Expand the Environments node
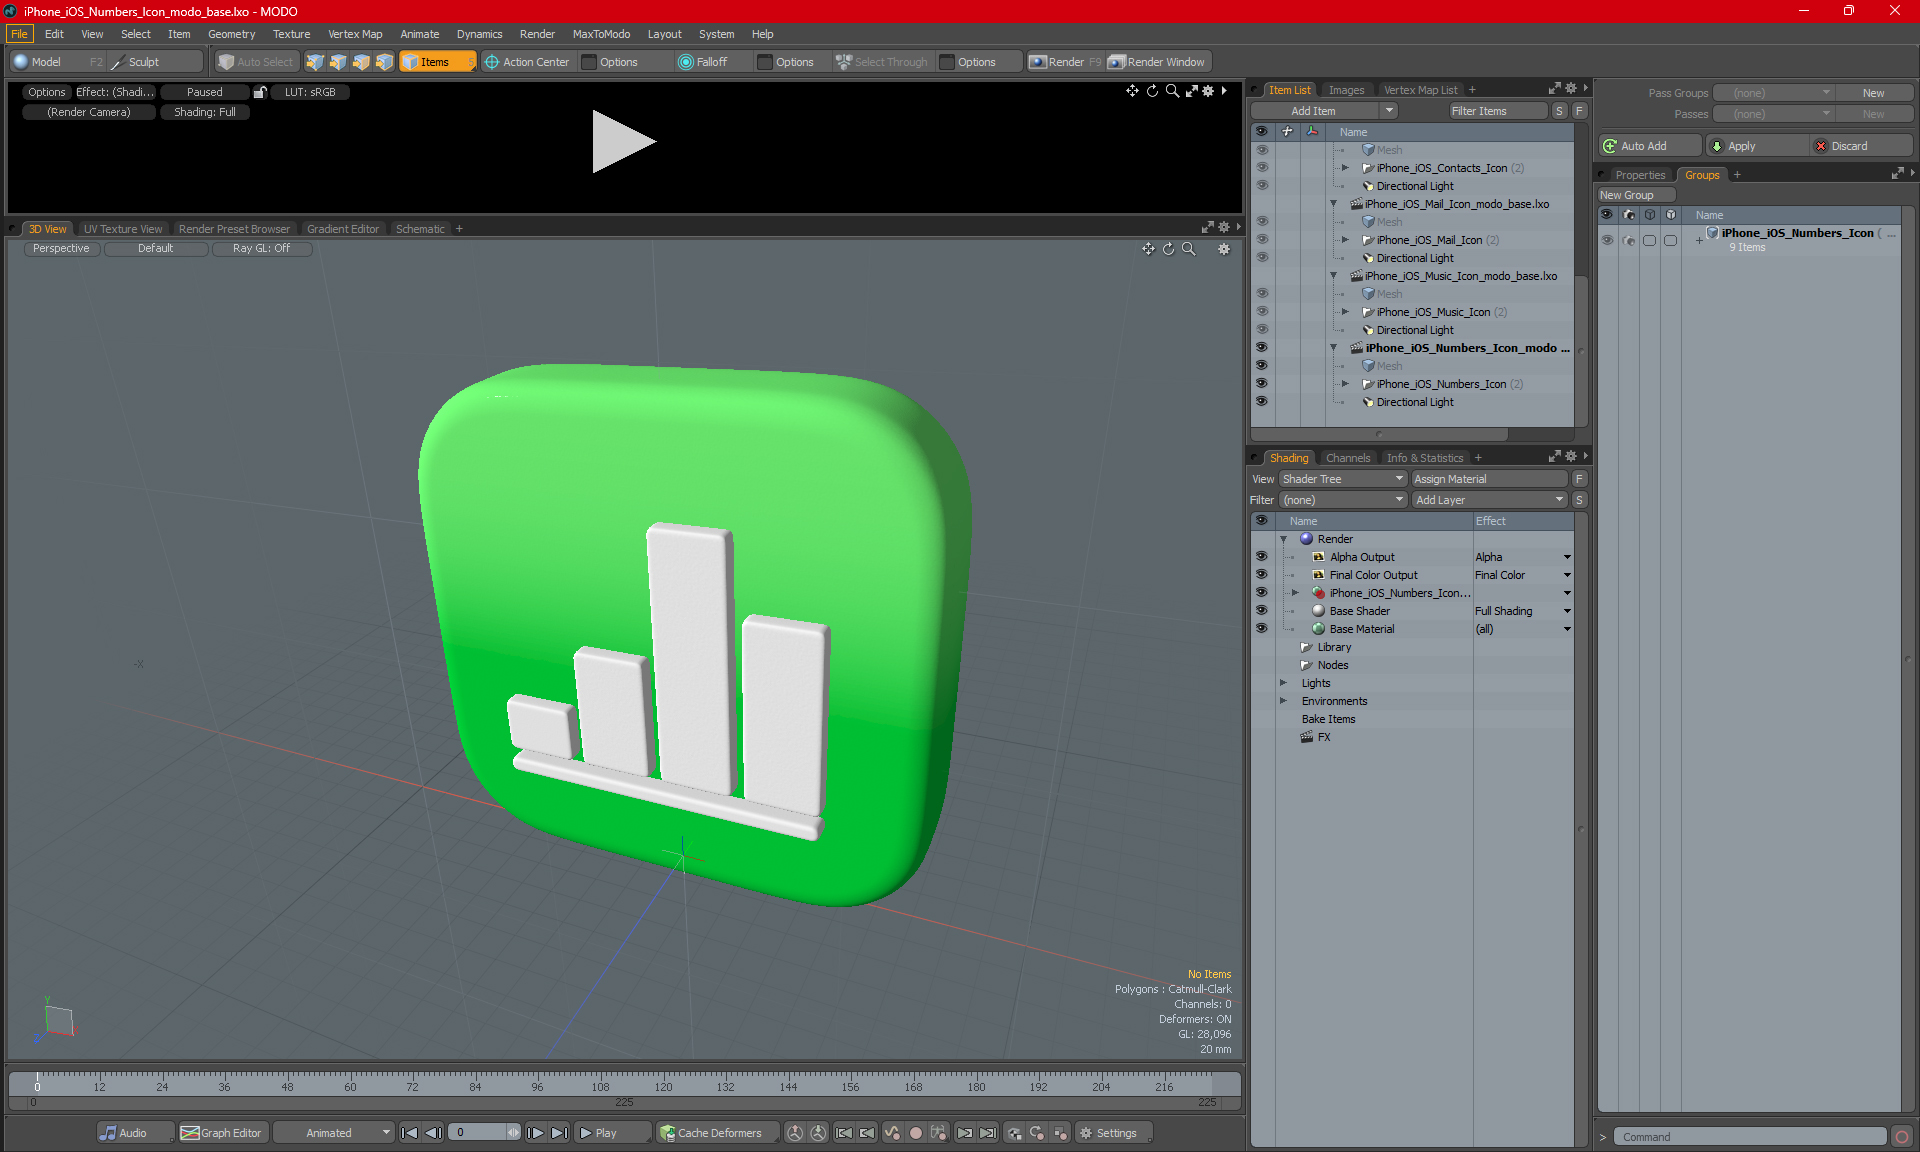The width and height of the screenshot is (1920, 1152). coord(1283,701)
